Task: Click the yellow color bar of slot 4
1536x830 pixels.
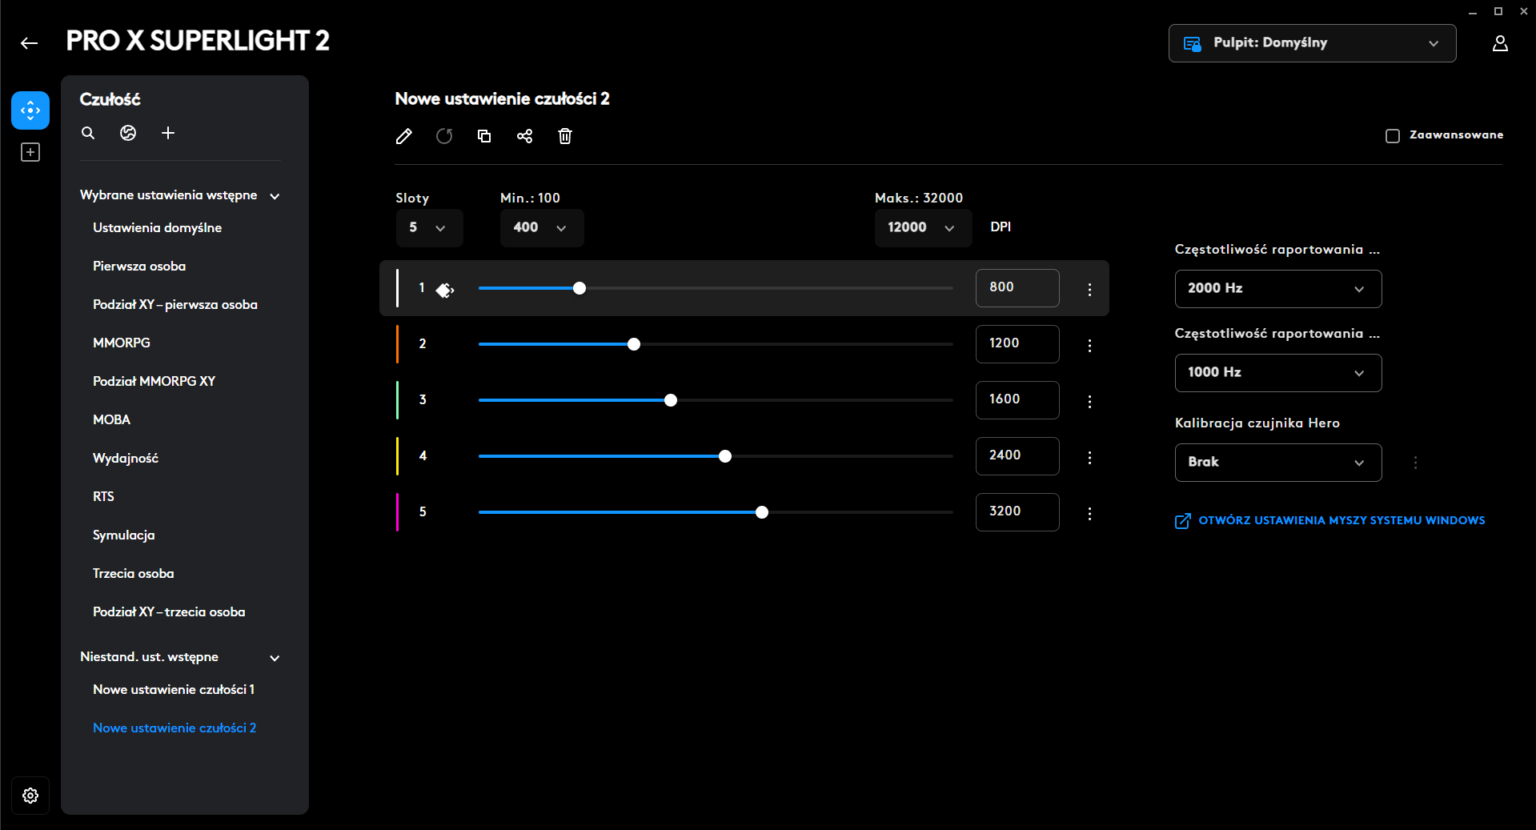Action: 397,456
